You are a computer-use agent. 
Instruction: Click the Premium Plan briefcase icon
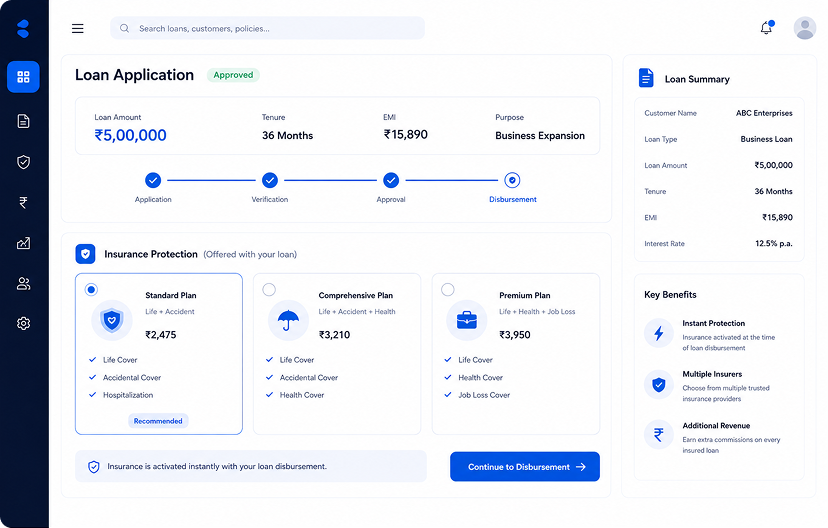[x=467, y=320]
